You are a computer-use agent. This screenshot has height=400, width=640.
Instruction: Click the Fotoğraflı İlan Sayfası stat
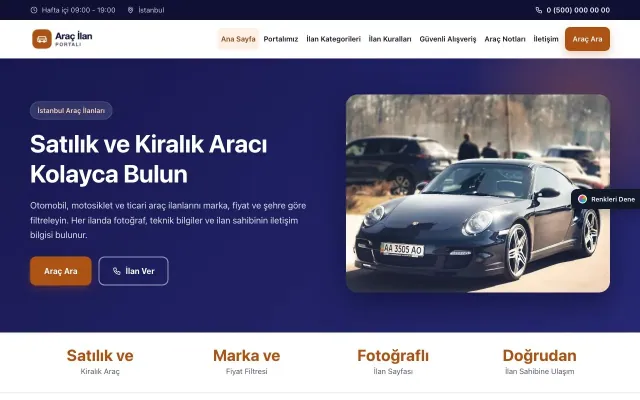coord(393,362)
